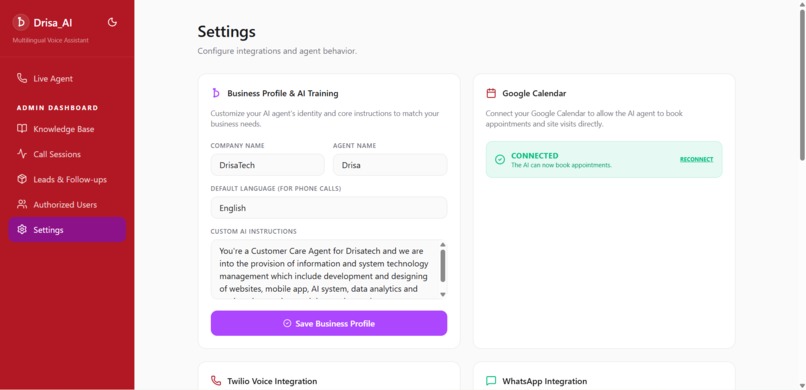Open the Live Agent page
Image resolution: width=806 pixels, height=390 pixels.
[67, 79]
